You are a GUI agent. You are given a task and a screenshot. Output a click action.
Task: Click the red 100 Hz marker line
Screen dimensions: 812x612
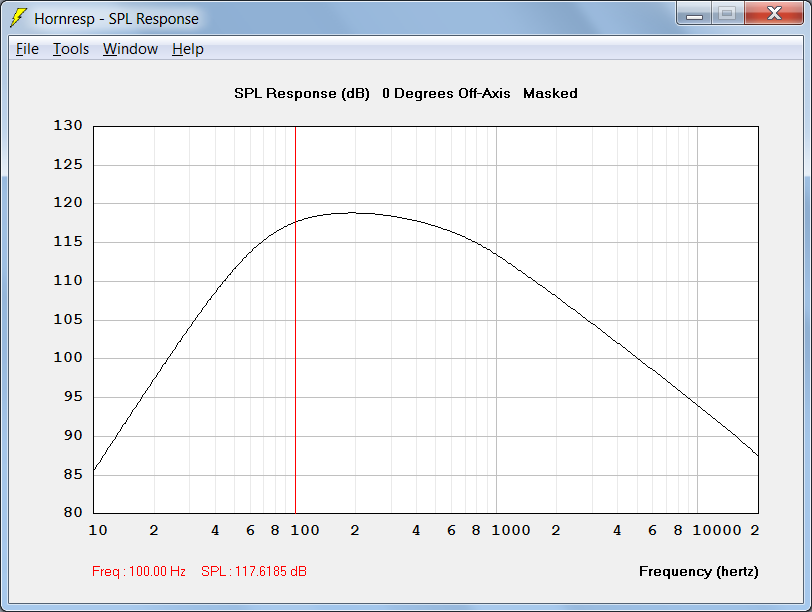click(295, 320)
